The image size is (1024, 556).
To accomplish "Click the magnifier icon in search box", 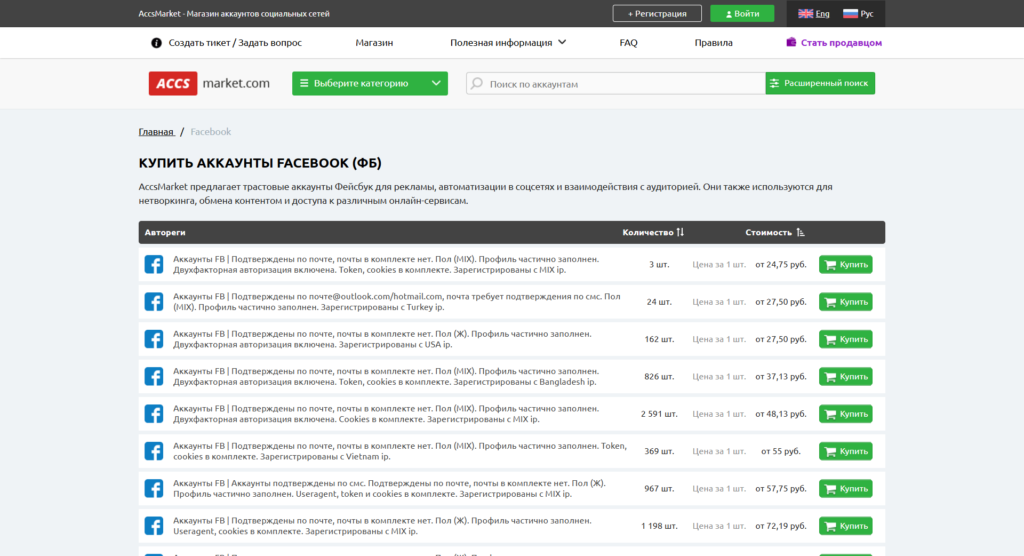I will click(x=477, y=83).
